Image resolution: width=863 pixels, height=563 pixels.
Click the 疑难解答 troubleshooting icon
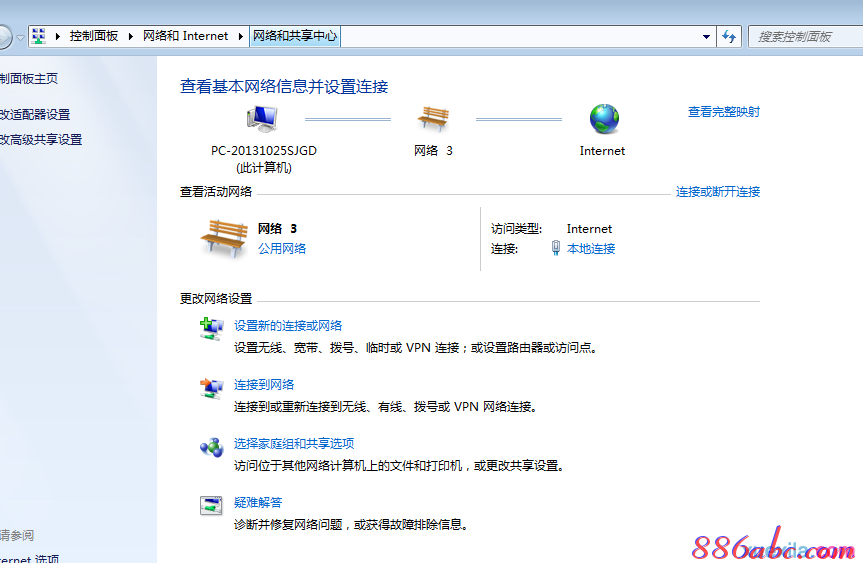point(211,505)
